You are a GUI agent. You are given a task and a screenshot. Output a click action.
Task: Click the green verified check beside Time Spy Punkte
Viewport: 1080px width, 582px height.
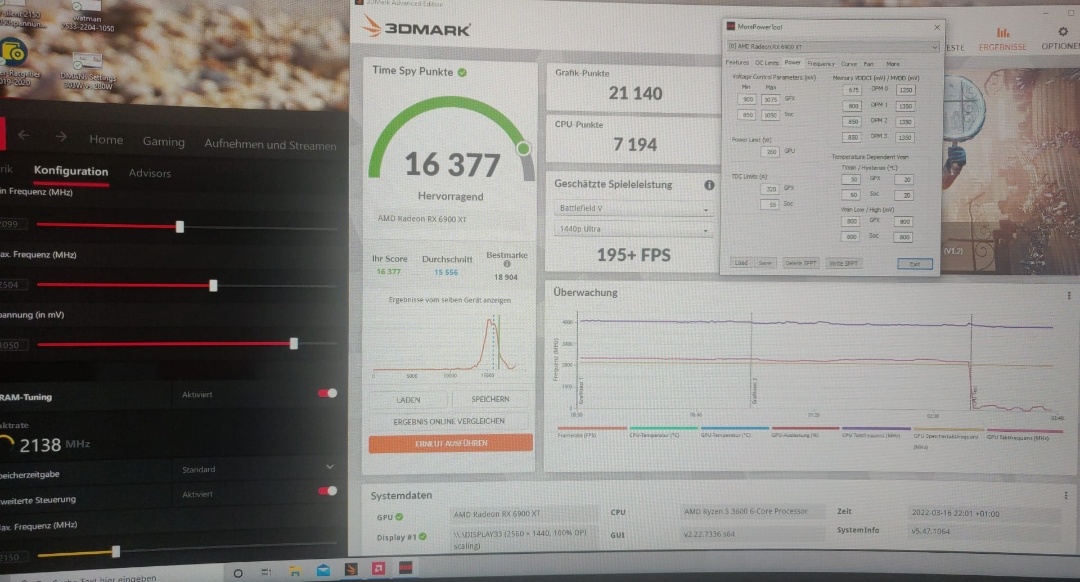tap(462, 72)
